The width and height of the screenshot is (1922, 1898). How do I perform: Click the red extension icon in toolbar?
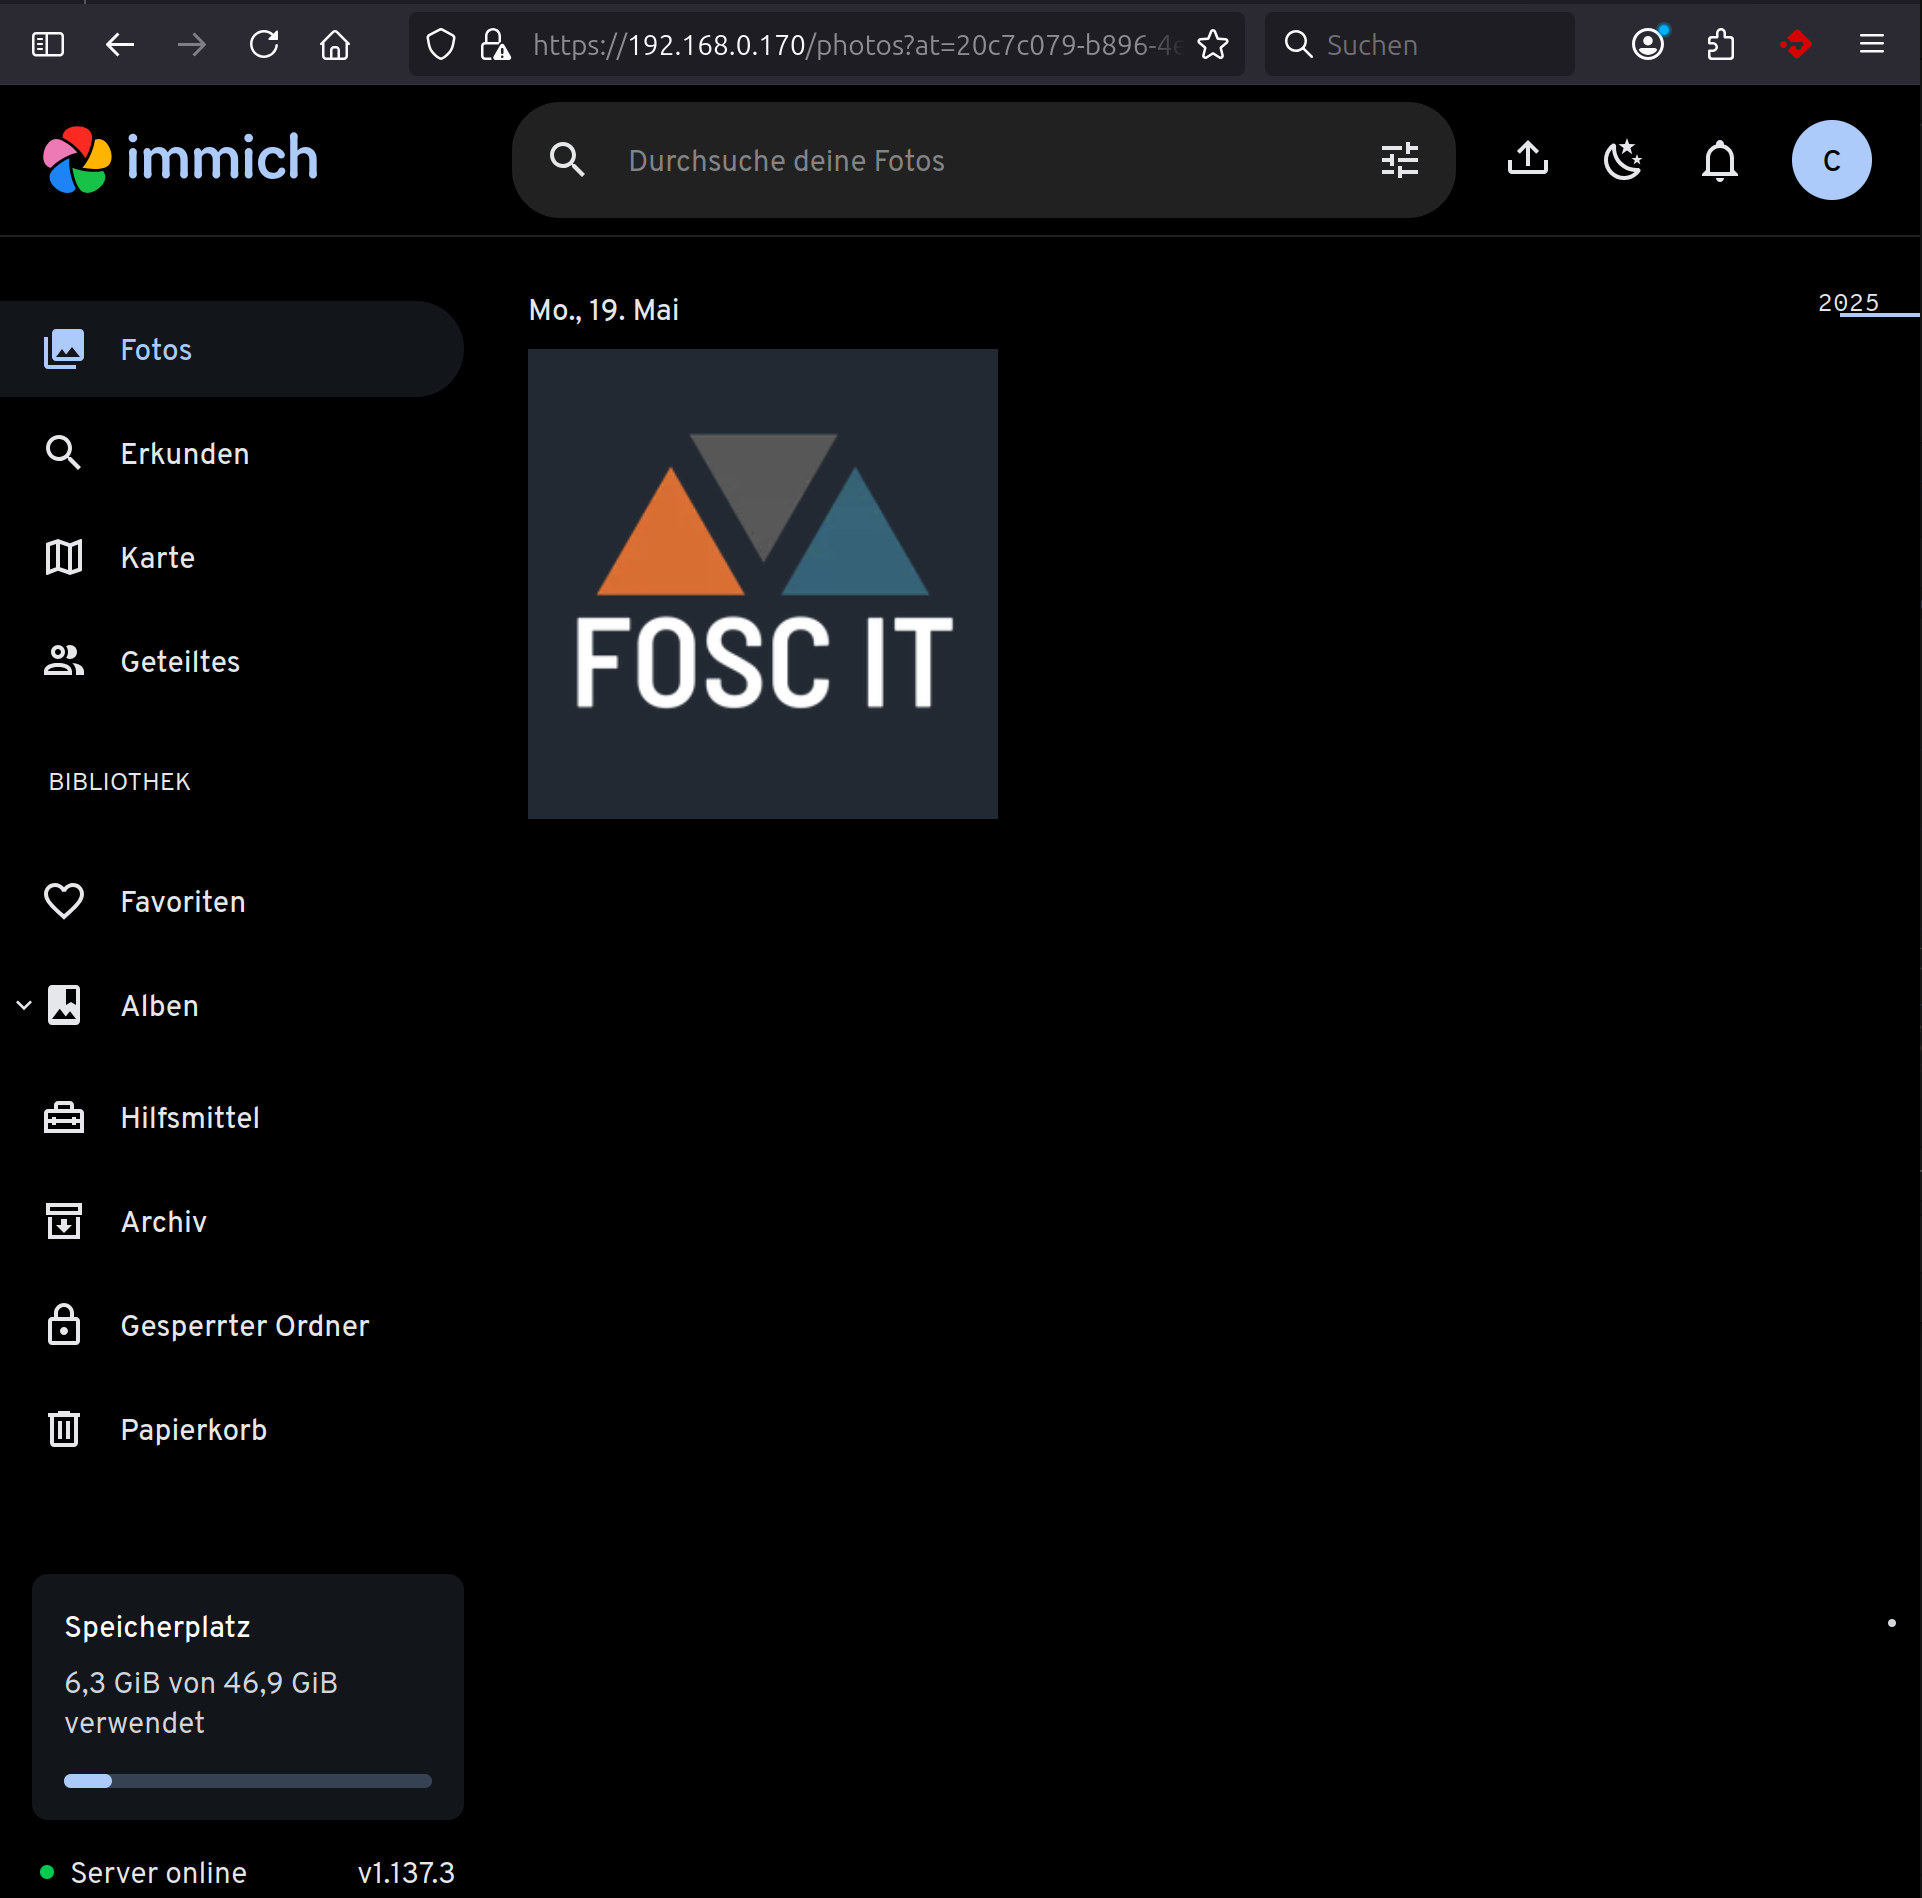[1796, 44]
